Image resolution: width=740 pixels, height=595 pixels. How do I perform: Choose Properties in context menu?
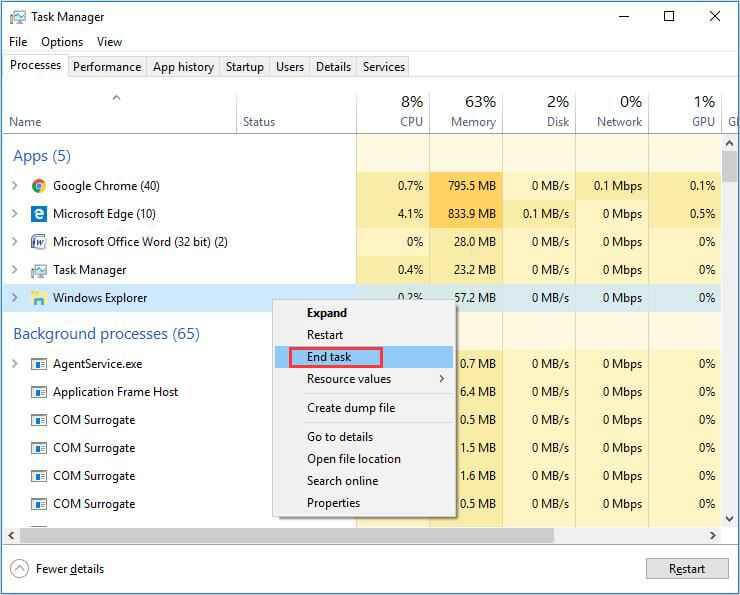(365, 503)
